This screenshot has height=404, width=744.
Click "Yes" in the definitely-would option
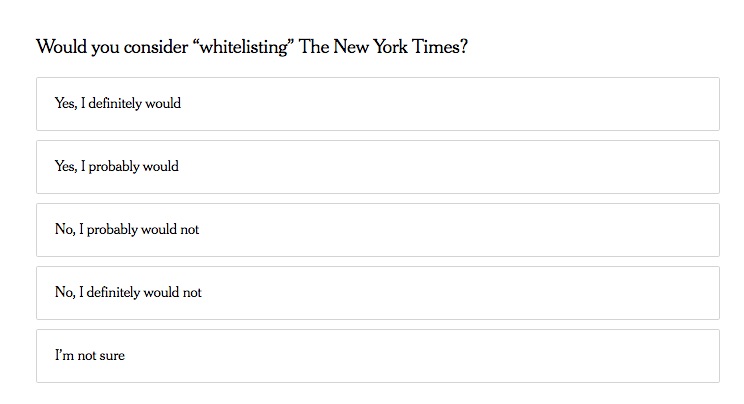[65, 103]
